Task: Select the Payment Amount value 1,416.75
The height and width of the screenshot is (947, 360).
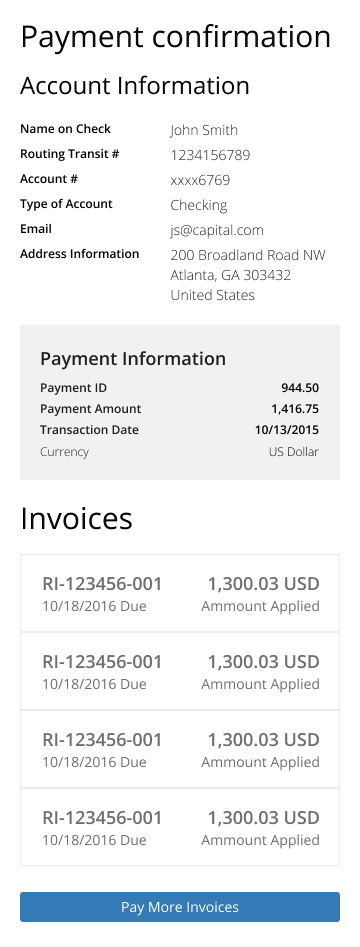Action: click(295, 409)
